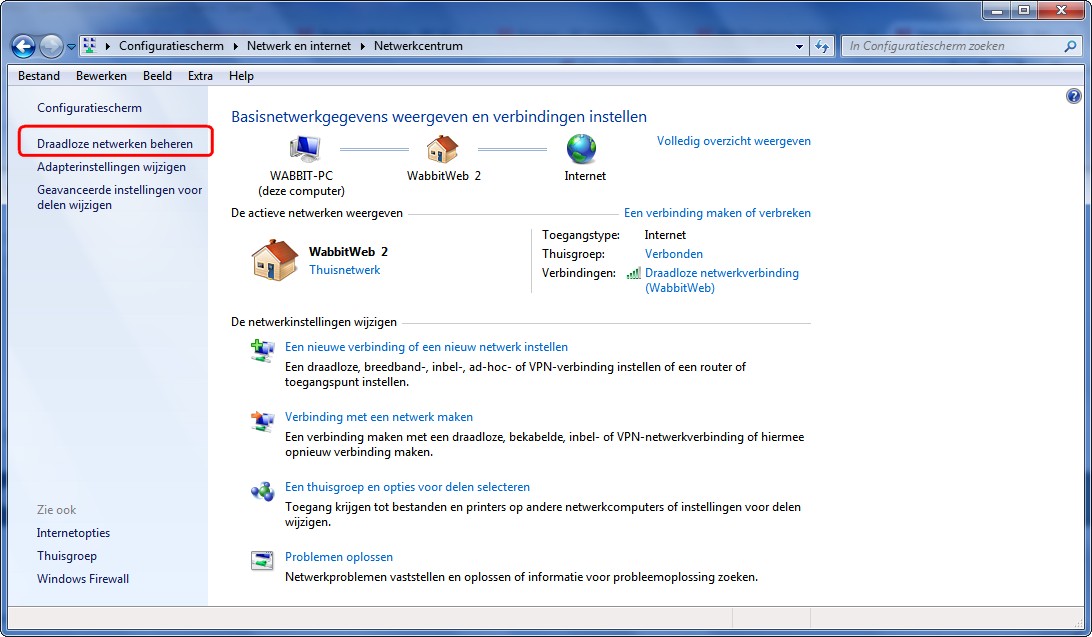Click the Thuisnetwerk network type link
Image resolution: width=1092 pixels, height=637 pixels.
pyautogui.click(x=345, y=270)
